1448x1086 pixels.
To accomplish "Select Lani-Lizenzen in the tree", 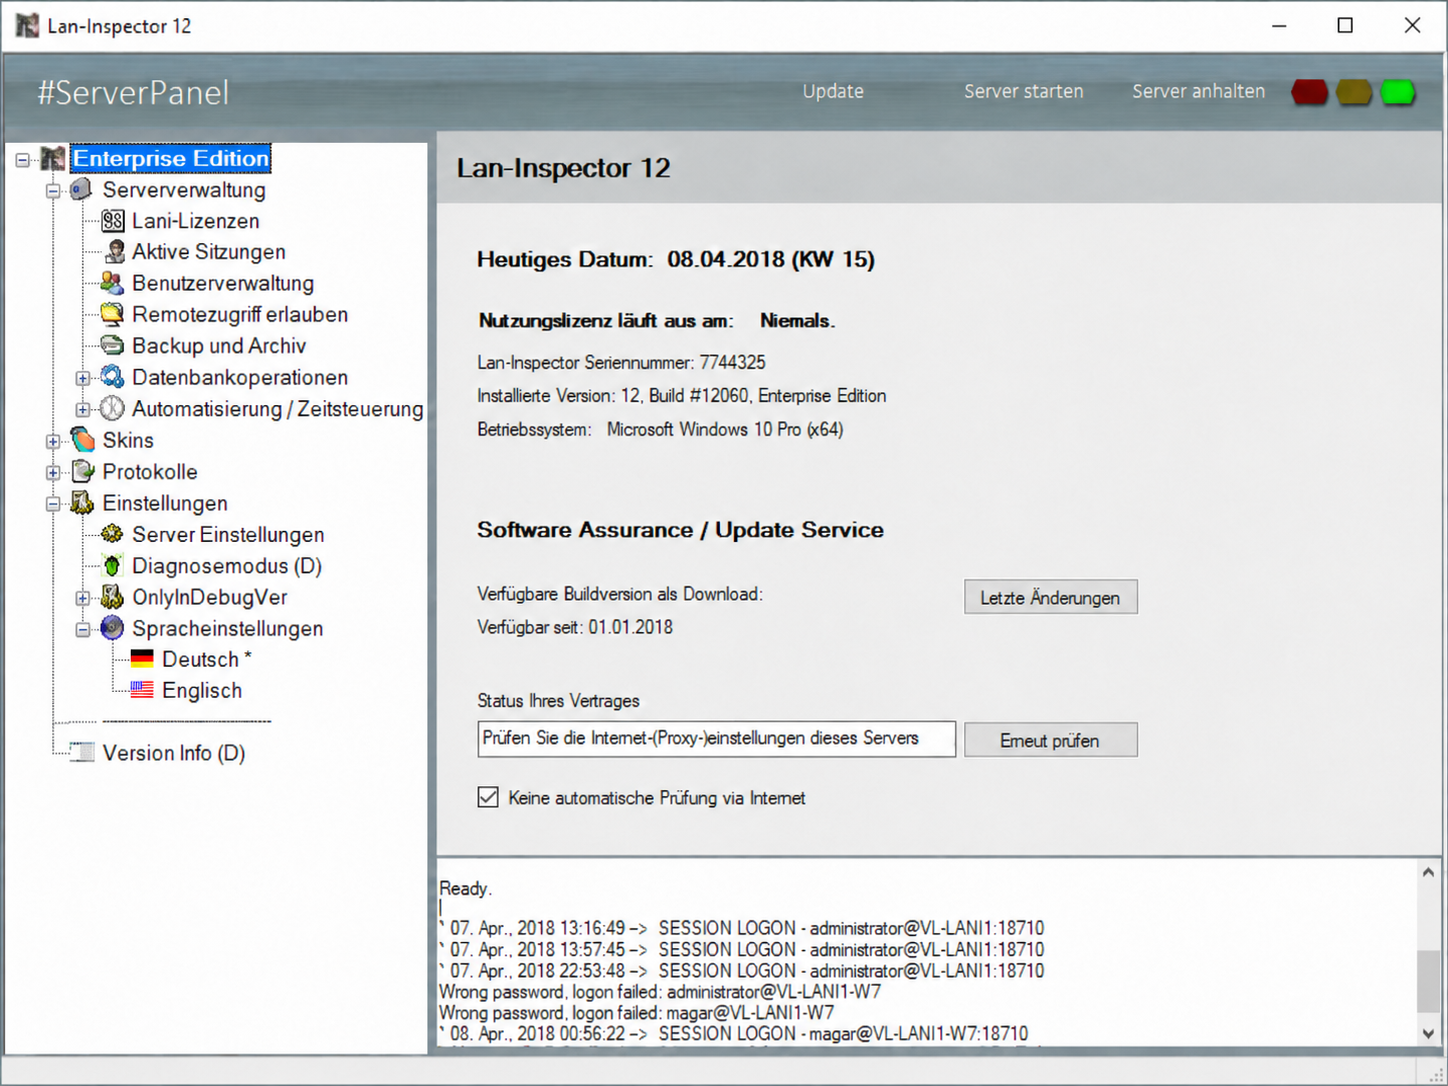I will coord(196,221).
